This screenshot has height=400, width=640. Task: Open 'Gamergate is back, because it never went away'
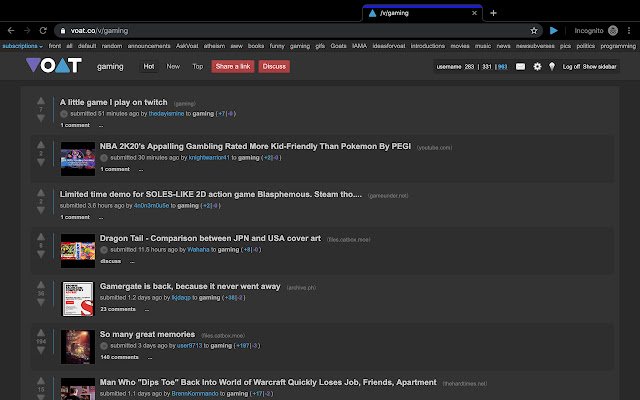190,287
